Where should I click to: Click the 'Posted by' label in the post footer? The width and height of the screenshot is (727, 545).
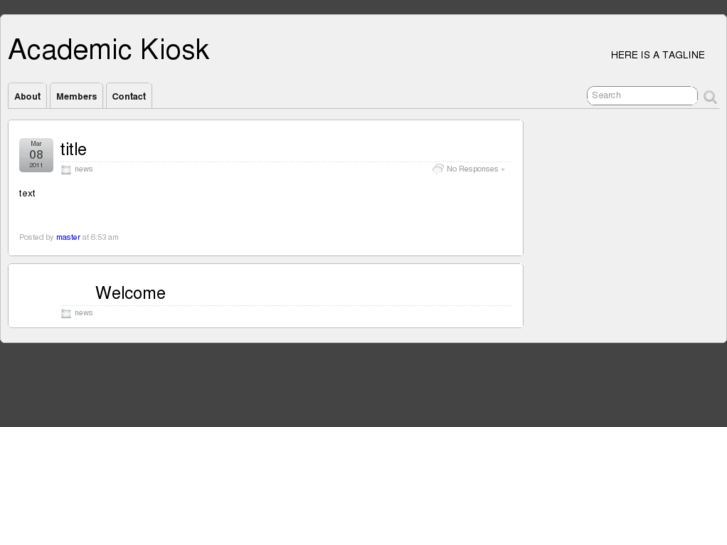point(36,237)
